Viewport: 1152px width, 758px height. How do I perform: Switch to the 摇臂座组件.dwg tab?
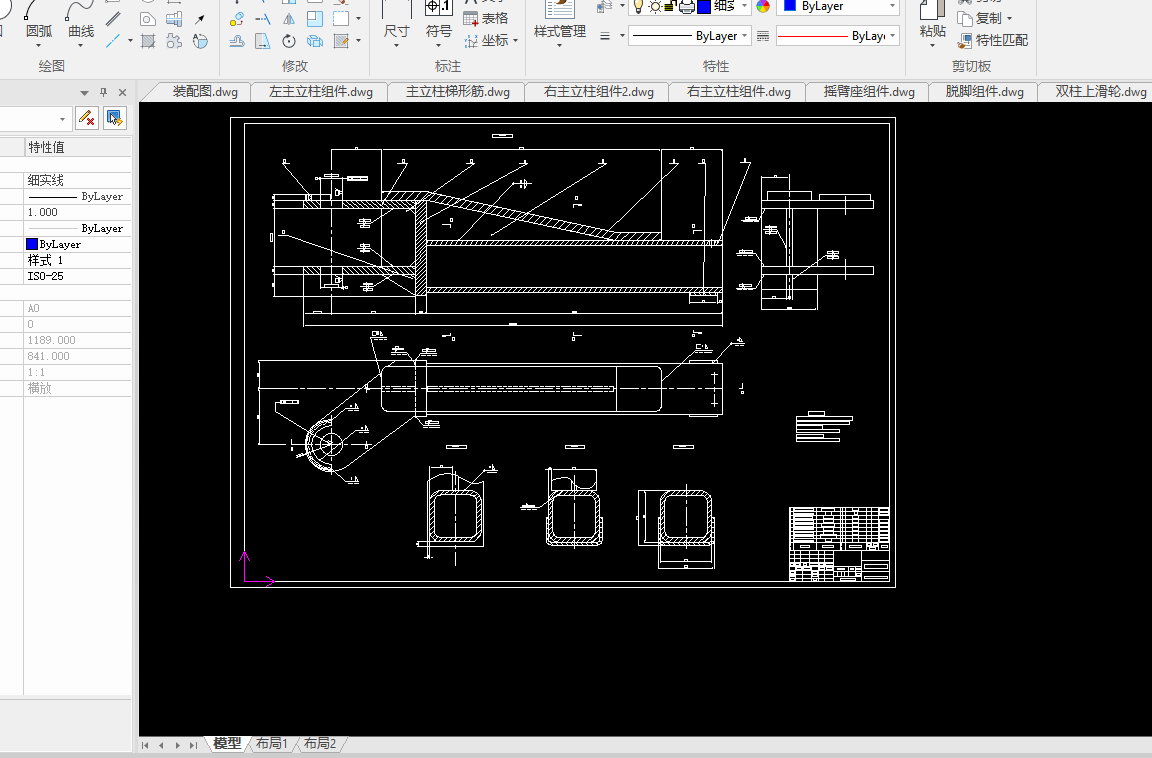(868, 92)
